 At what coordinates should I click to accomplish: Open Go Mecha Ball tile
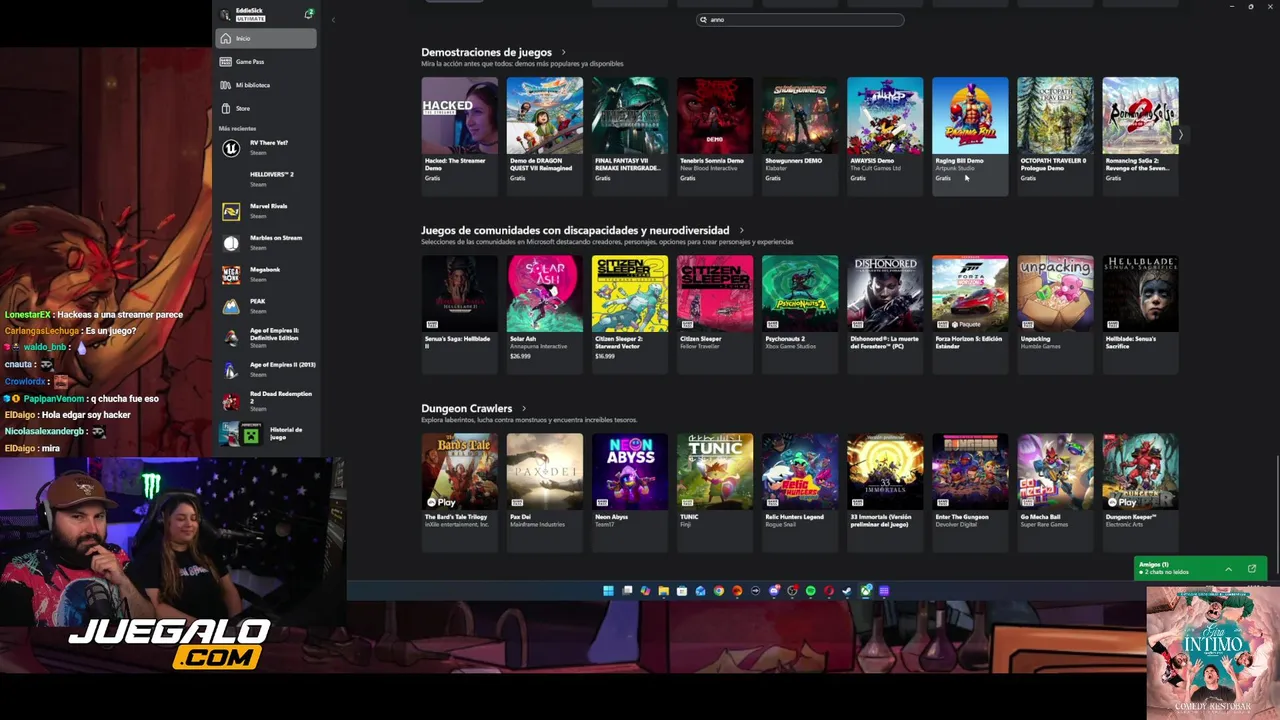click(x=1055, y=491)
